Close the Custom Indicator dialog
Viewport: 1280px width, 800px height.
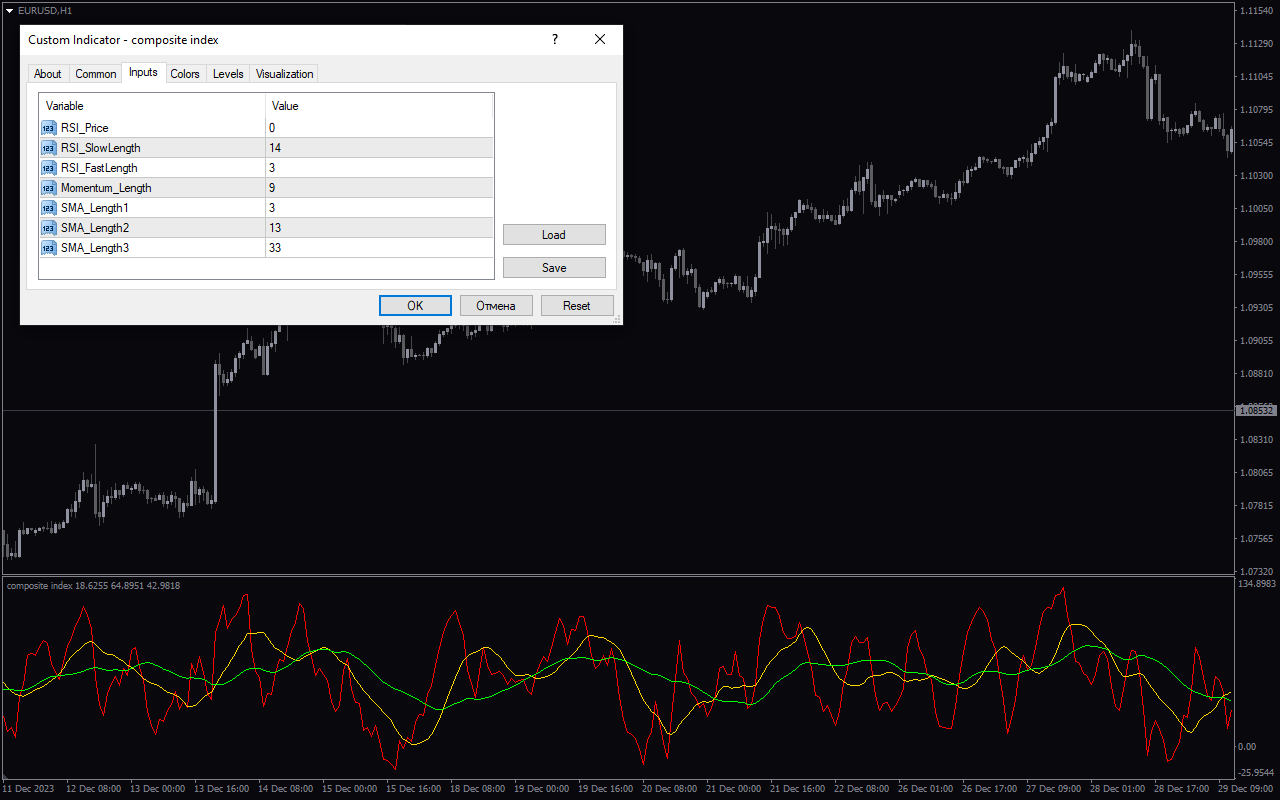pos(600,40)
